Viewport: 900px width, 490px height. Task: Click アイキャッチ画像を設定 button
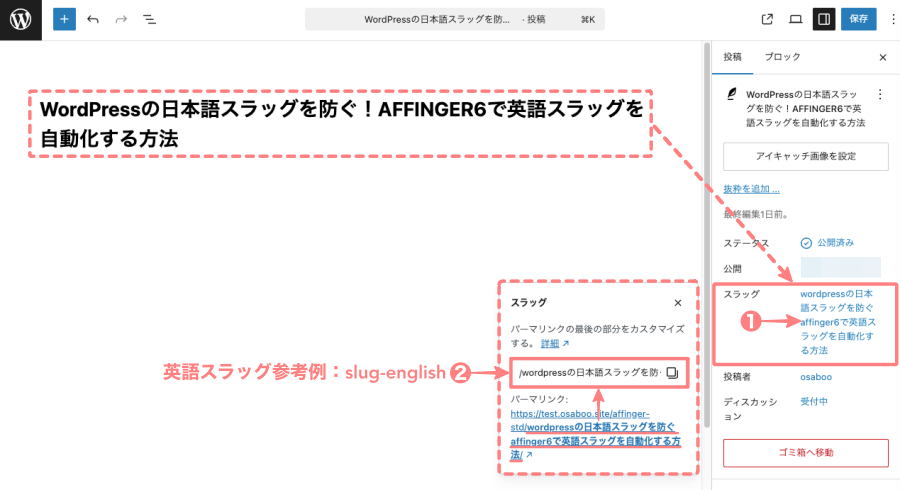pos(806,156)
